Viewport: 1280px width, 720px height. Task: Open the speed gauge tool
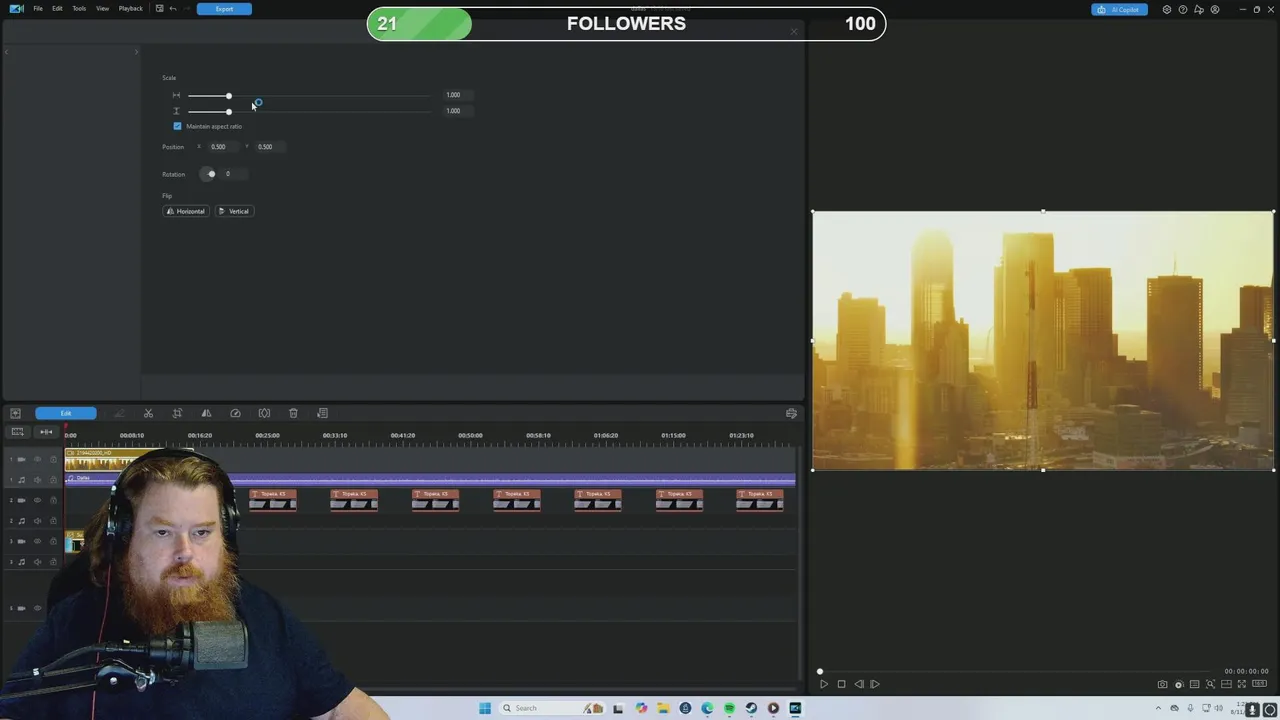(235, 413)
